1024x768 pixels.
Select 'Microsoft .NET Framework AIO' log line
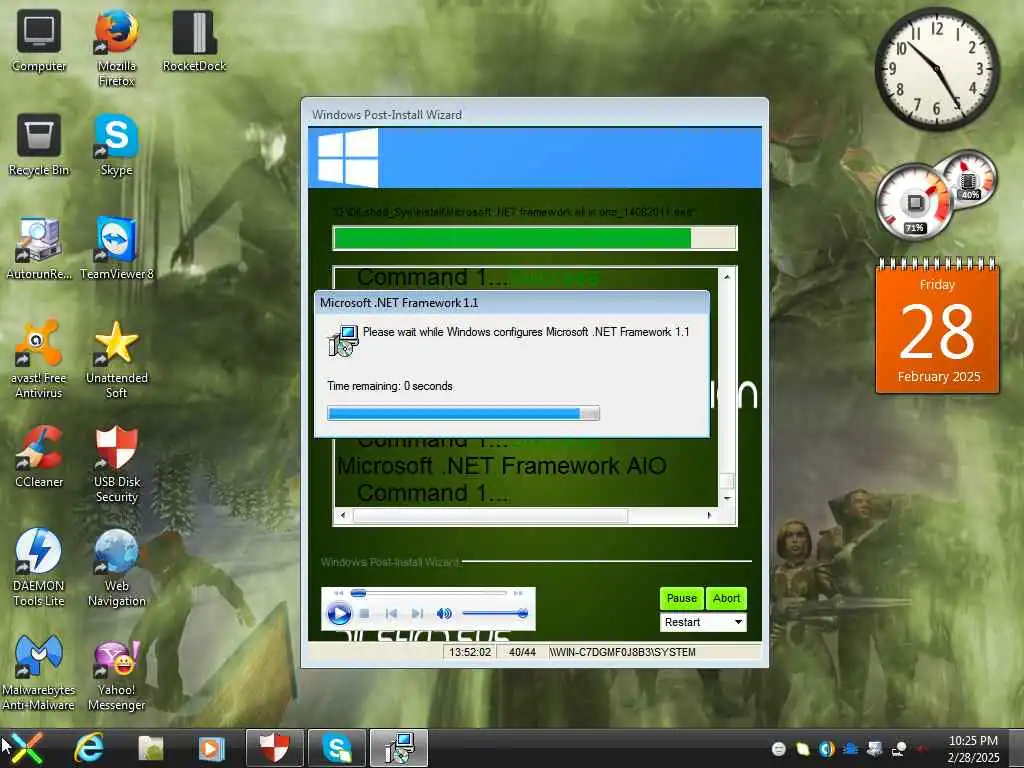coord(502,466)
